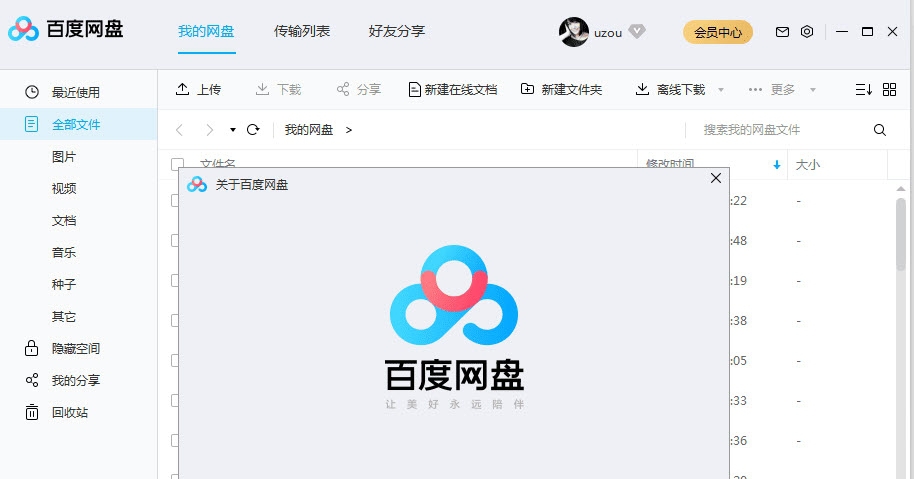Click 新建文件夹 to create folder
Viewport: 914px width, 479px height.
[x=561, y=89]
